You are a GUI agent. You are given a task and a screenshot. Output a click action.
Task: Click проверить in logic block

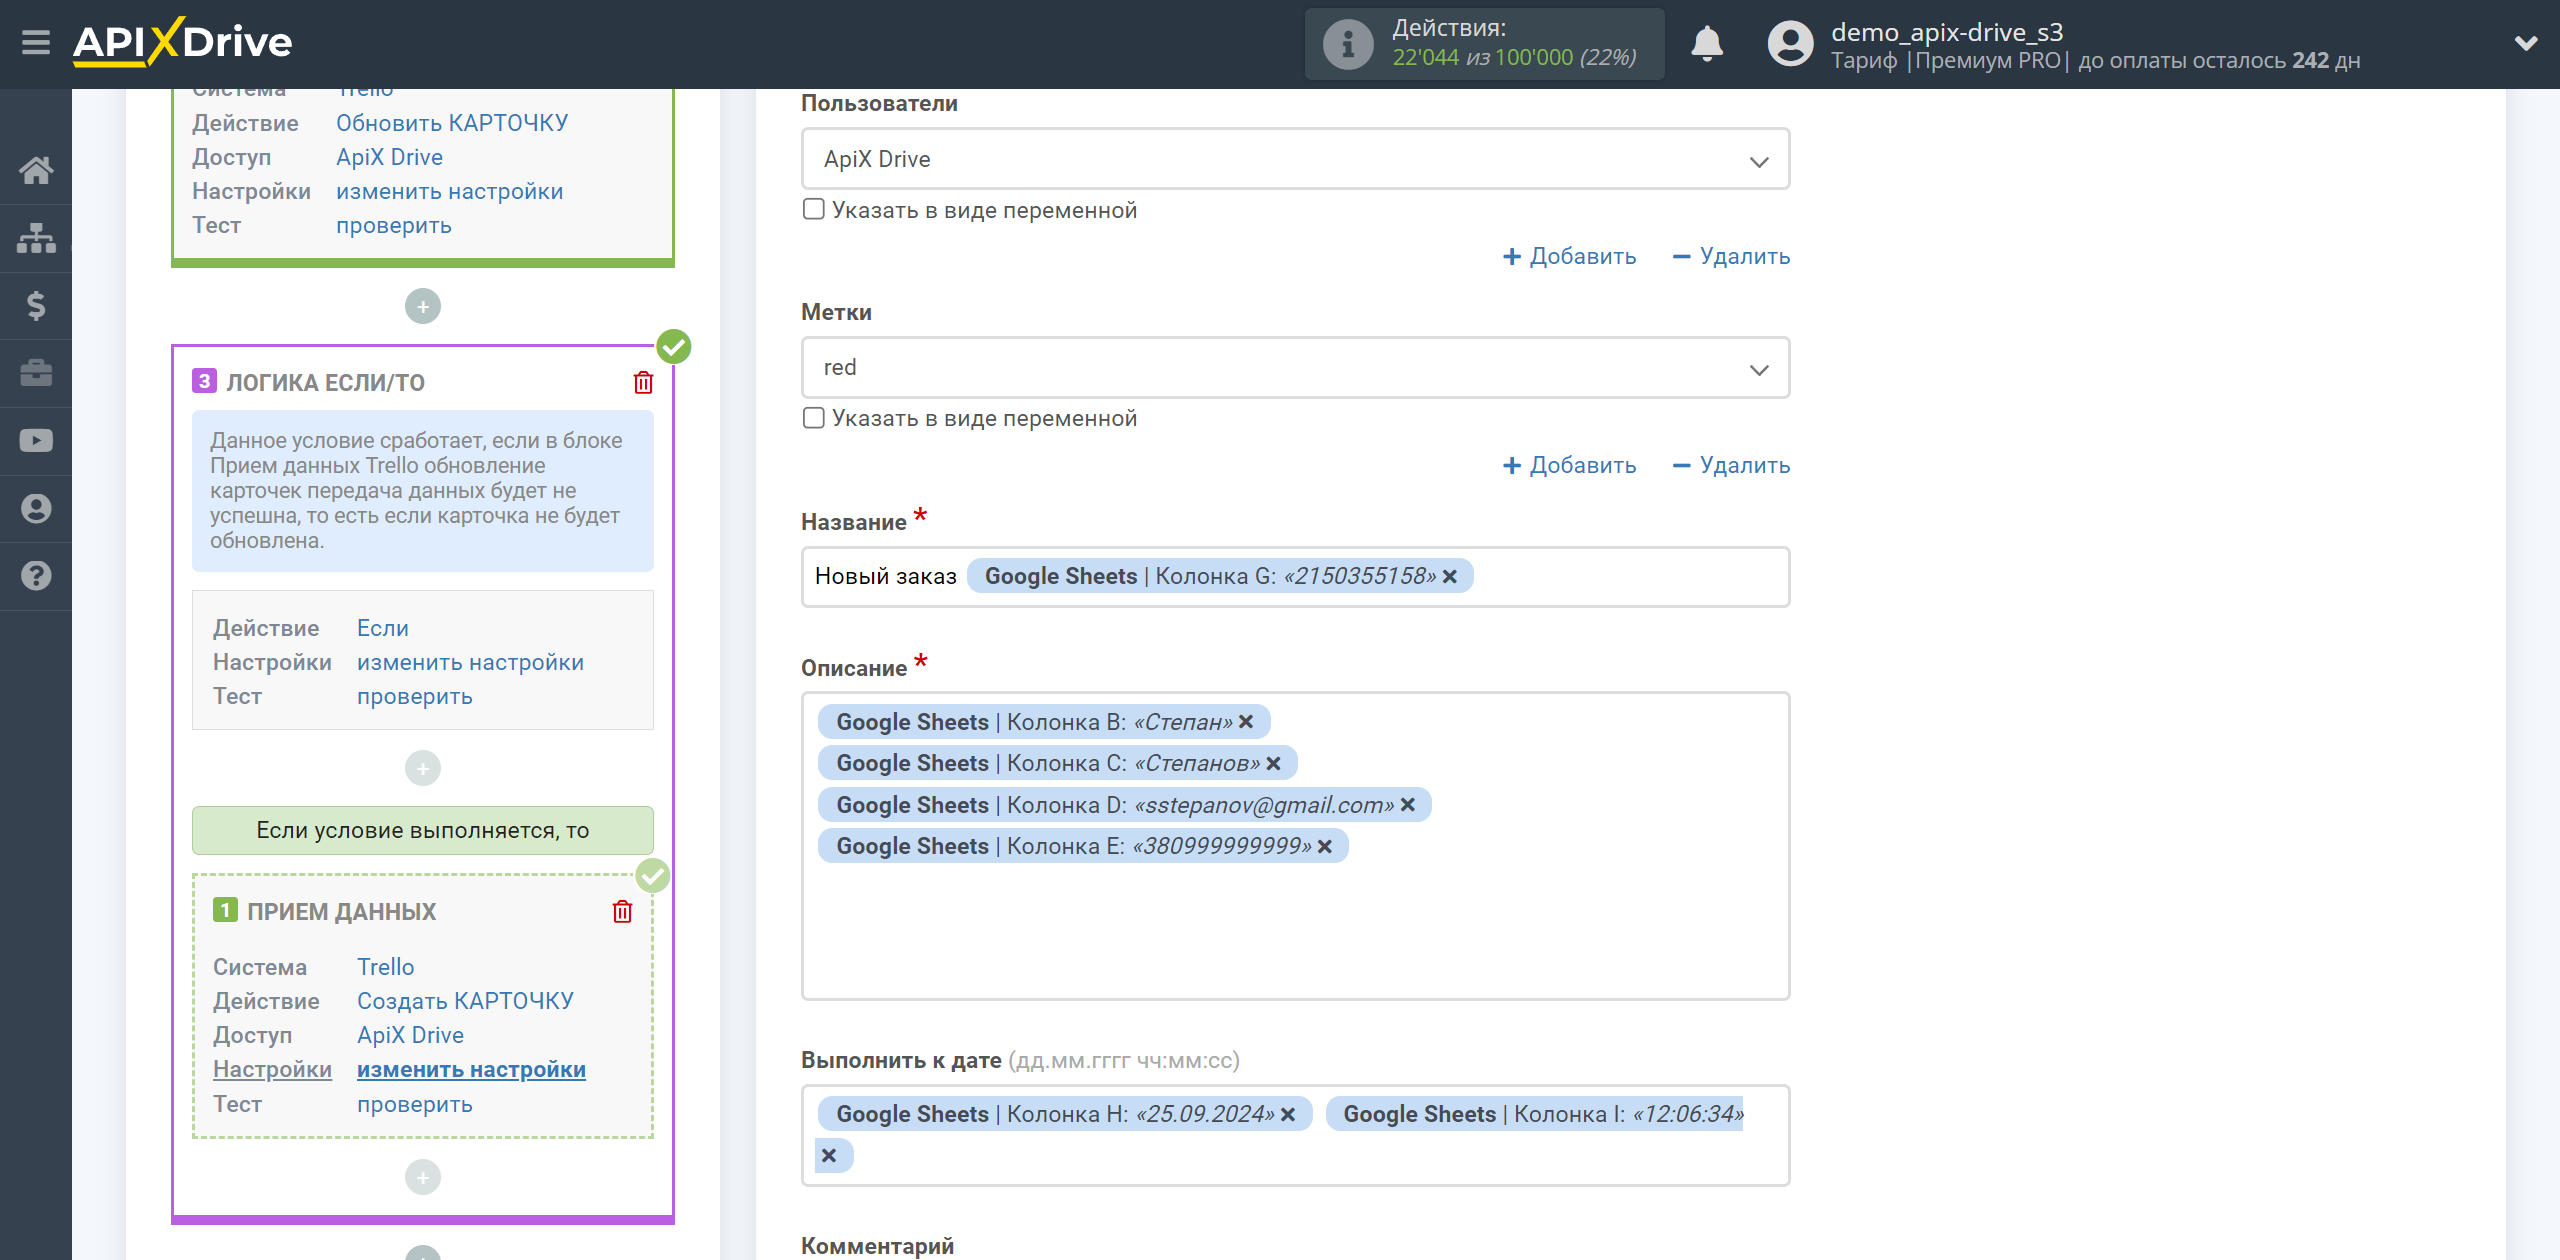(415, 696)
